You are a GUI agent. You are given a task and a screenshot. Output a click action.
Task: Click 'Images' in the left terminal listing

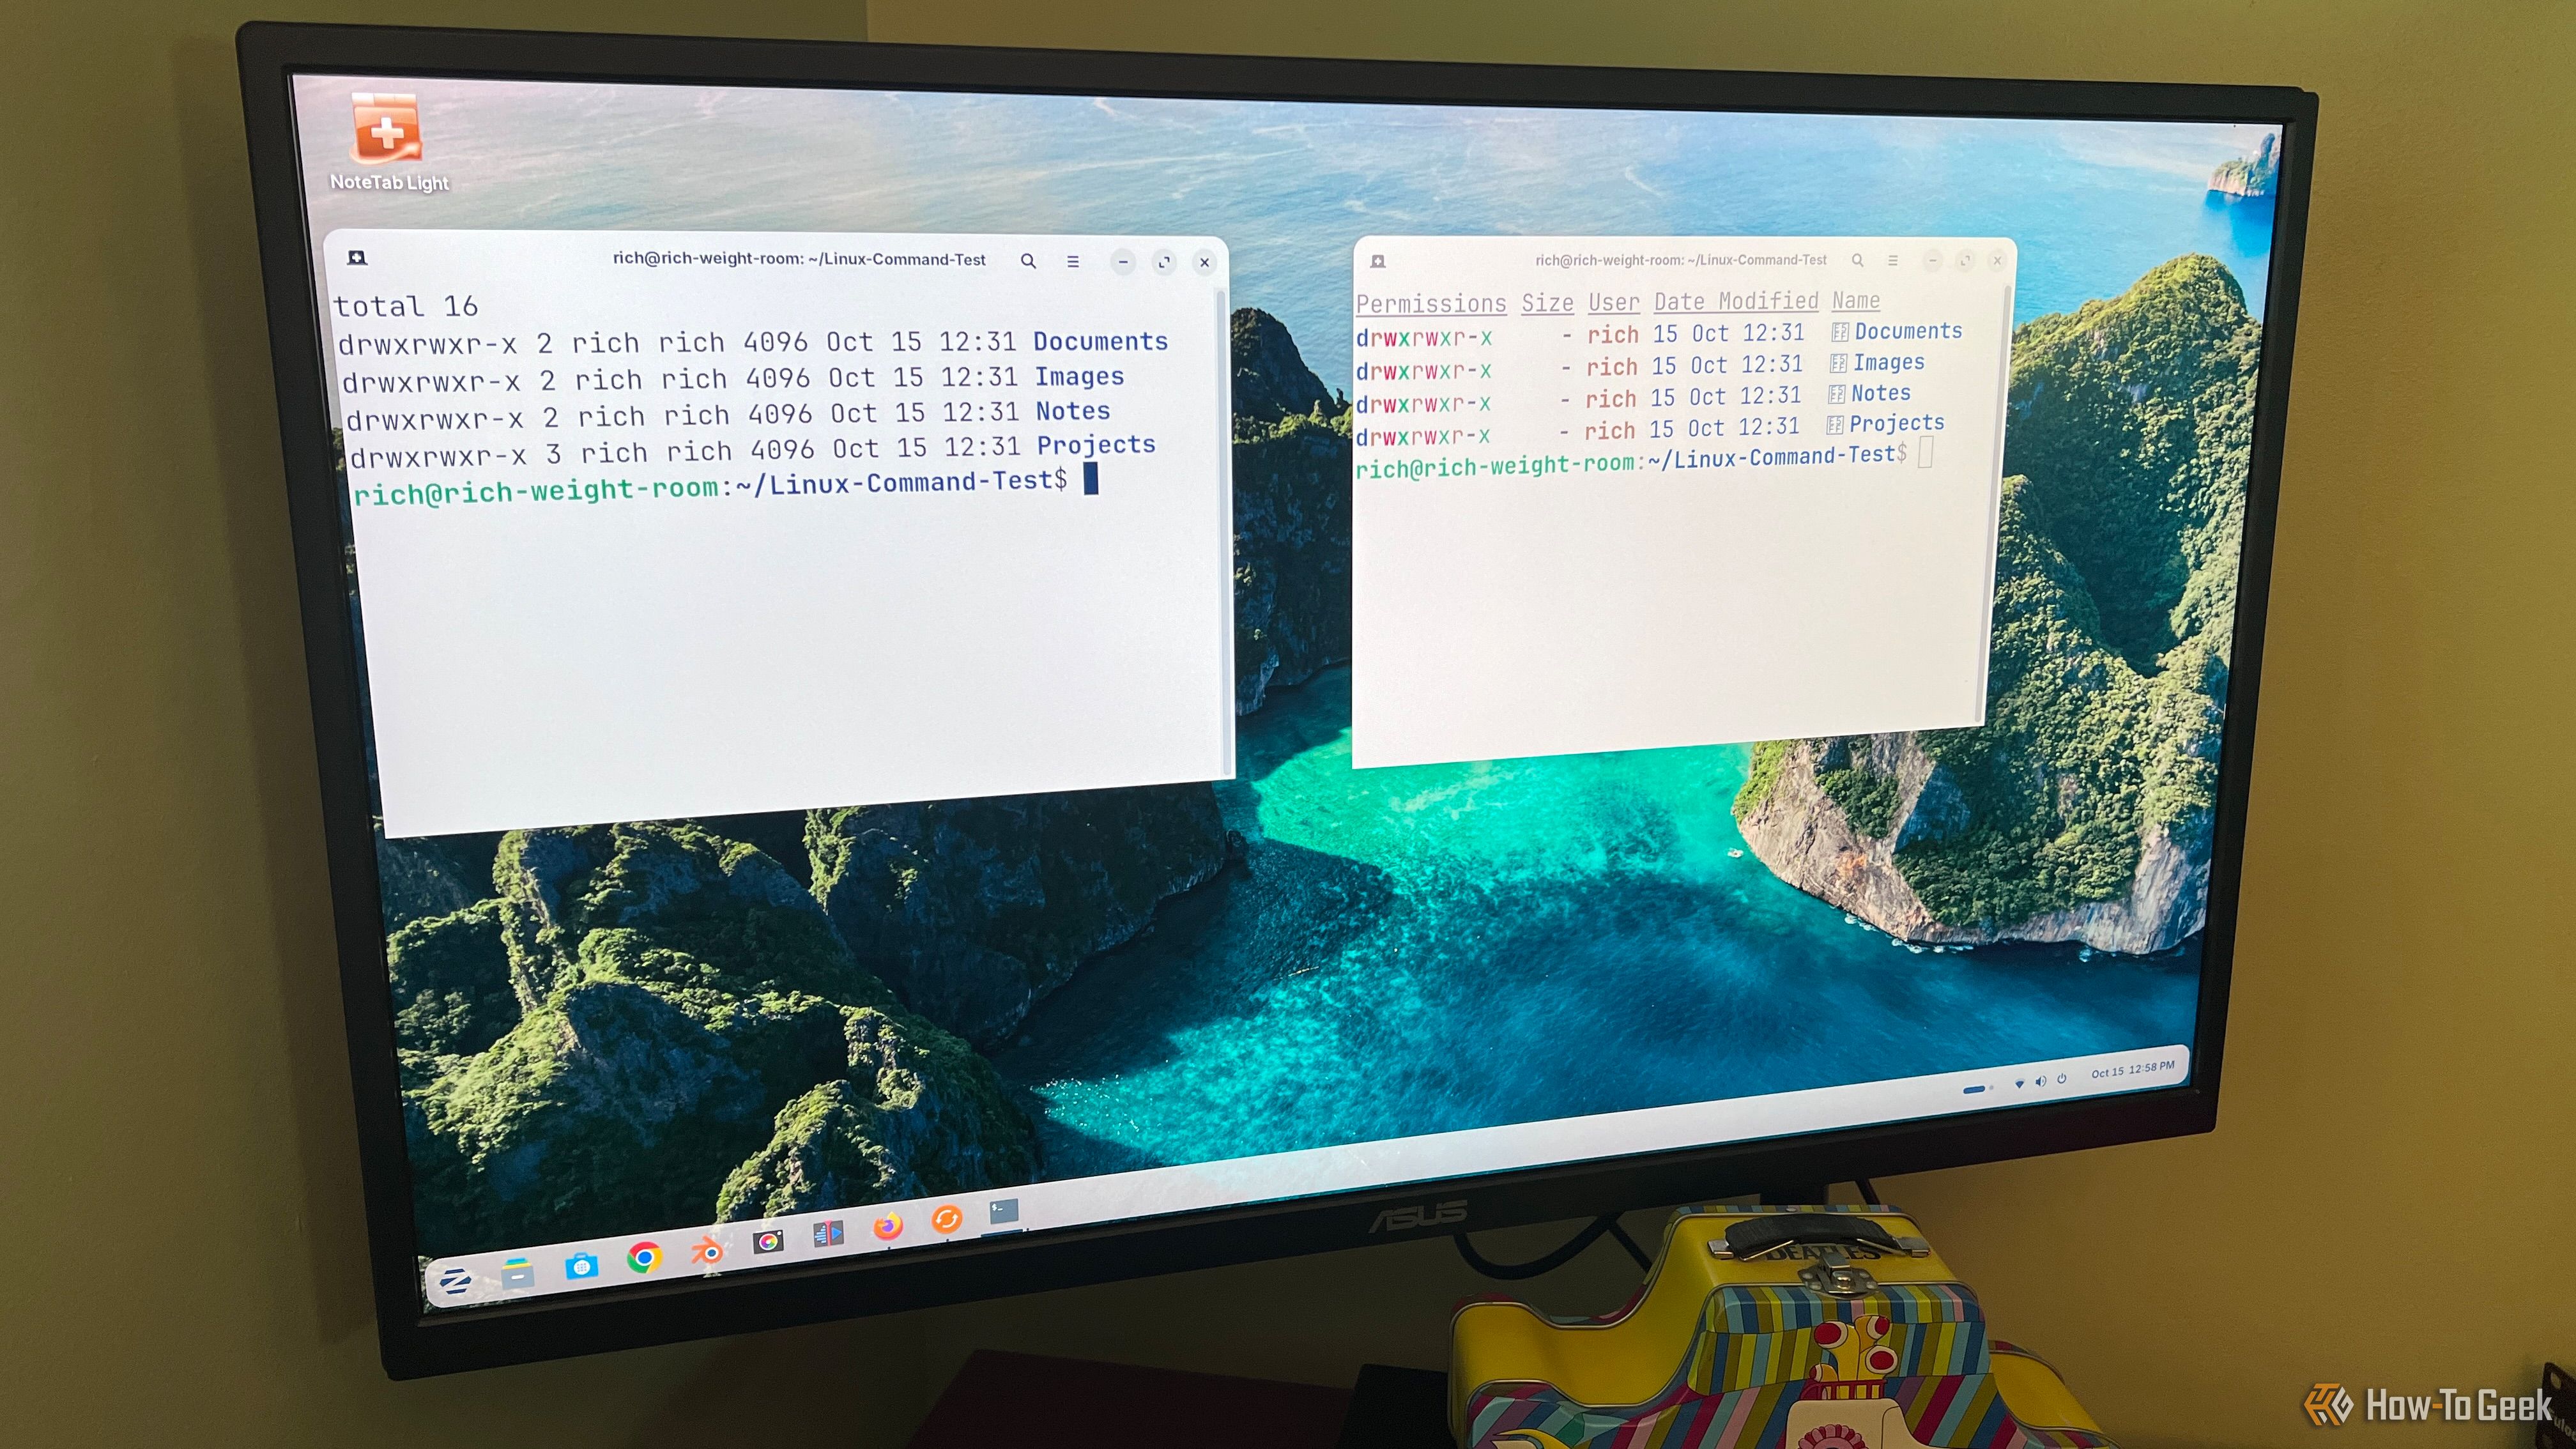click(x=1079, y=377)
